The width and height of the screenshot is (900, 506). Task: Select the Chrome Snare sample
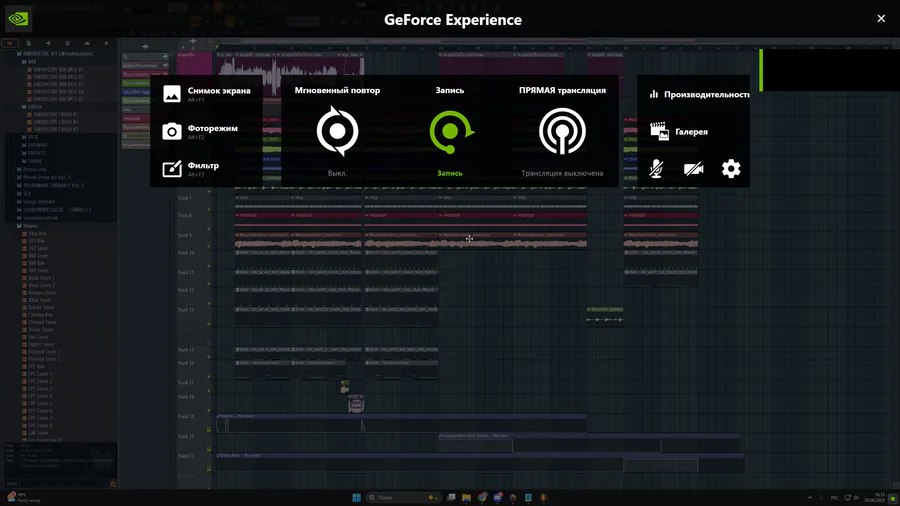(38, 322)
